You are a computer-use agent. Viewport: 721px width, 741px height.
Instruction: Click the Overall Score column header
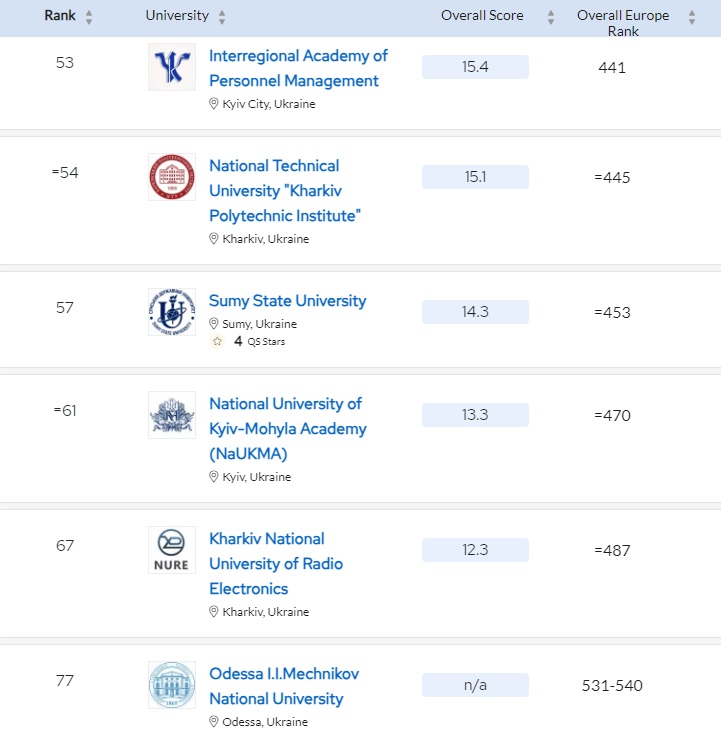pos(482,16)
